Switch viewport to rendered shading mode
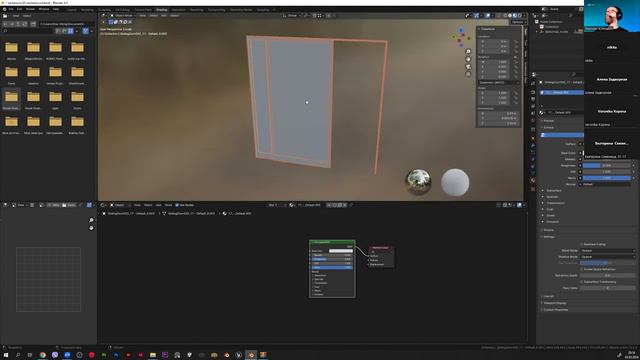The width and height of the screenshot is (640, 360). pos(520,16)
